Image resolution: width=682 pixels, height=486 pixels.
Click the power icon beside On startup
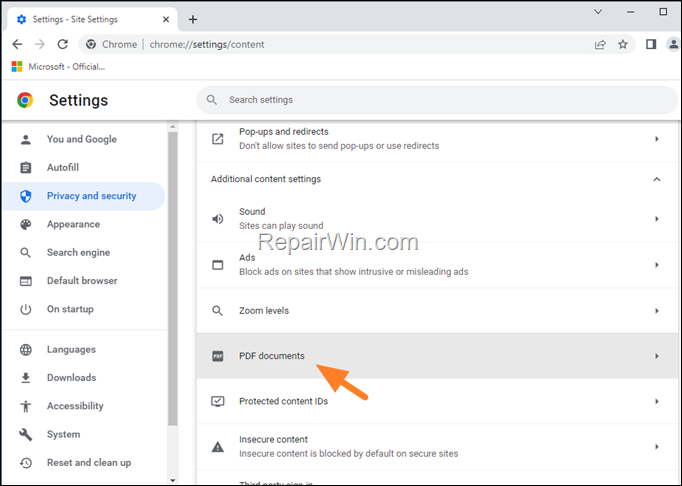26,309
